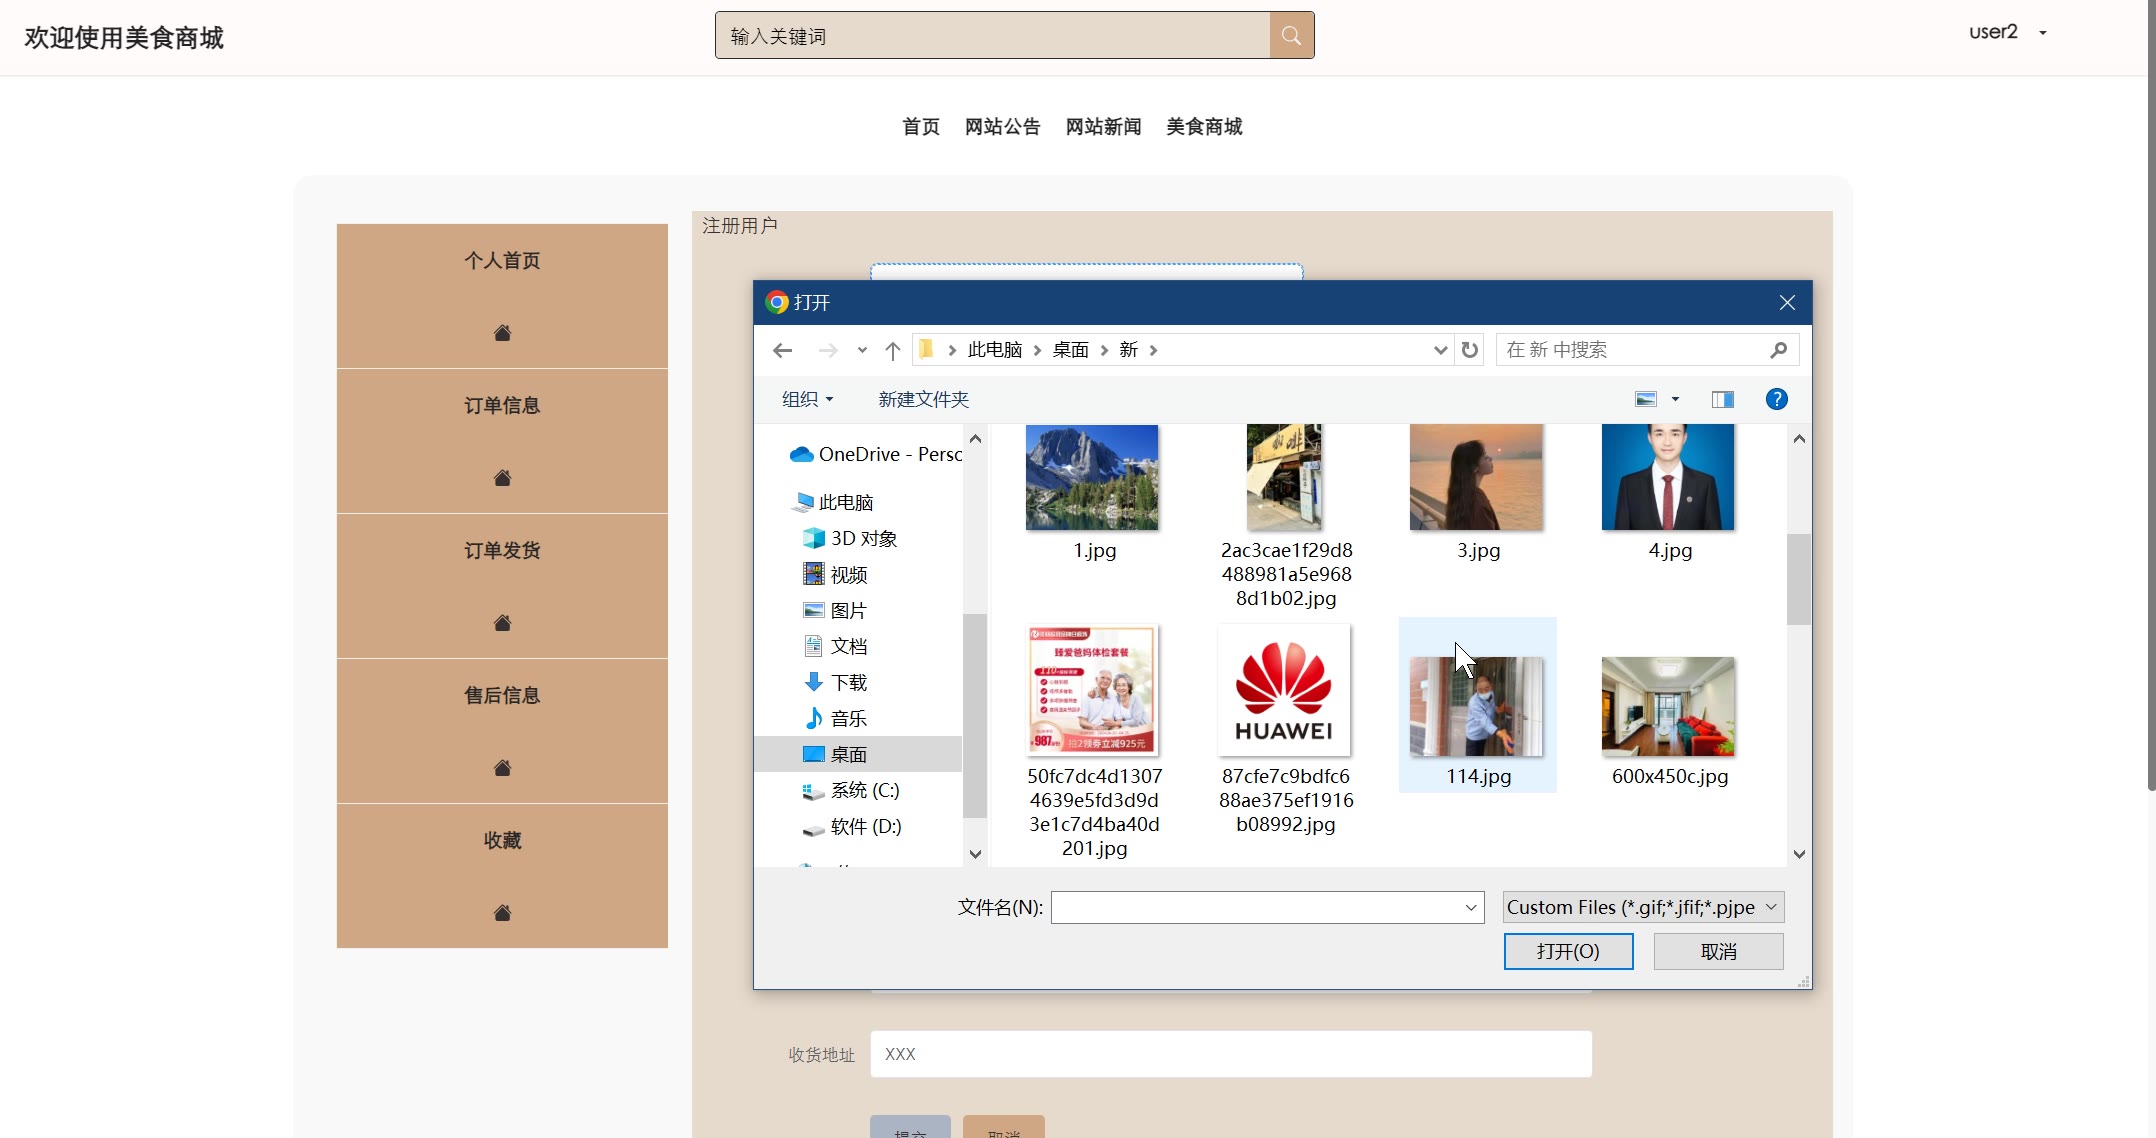
Task: Click the search magnifier in dialog search box
Action: tap(1778, 350)
